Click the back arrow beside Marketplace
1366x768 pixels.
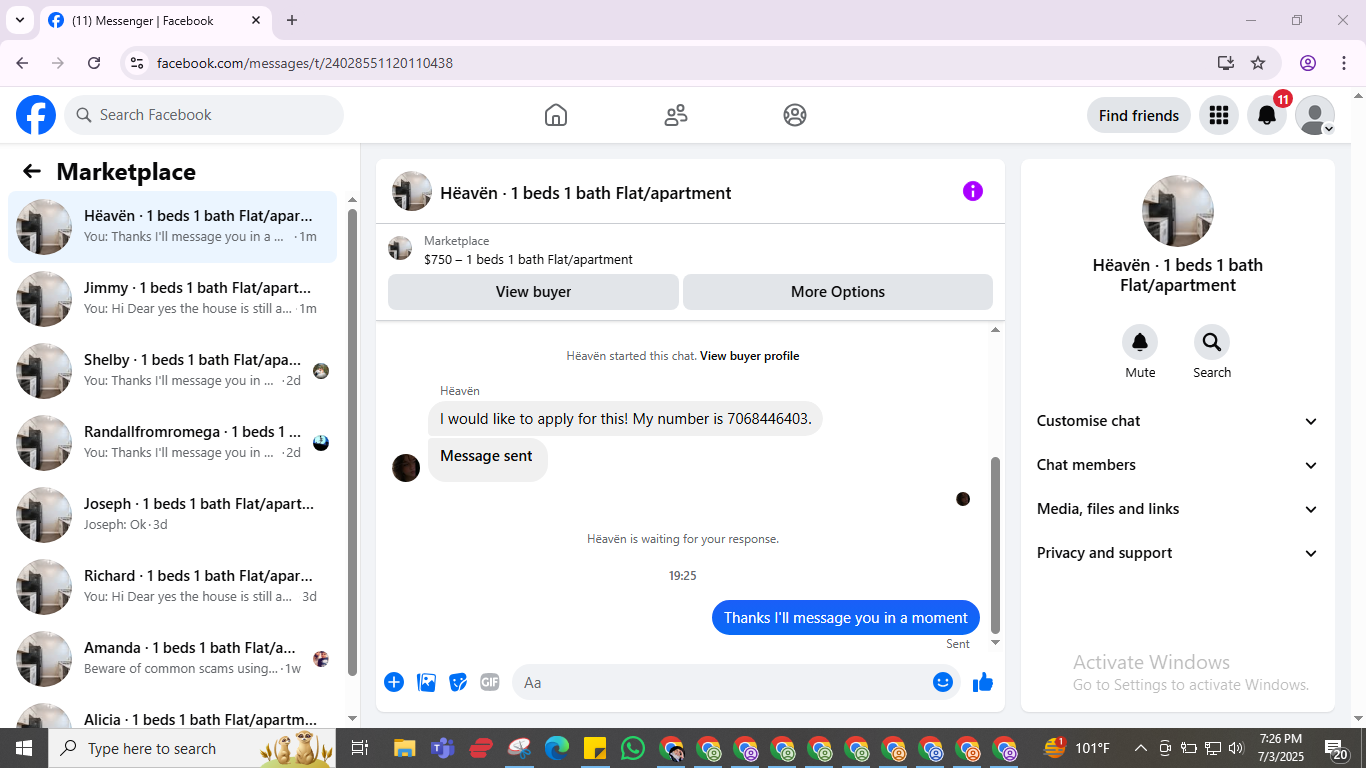32,171
